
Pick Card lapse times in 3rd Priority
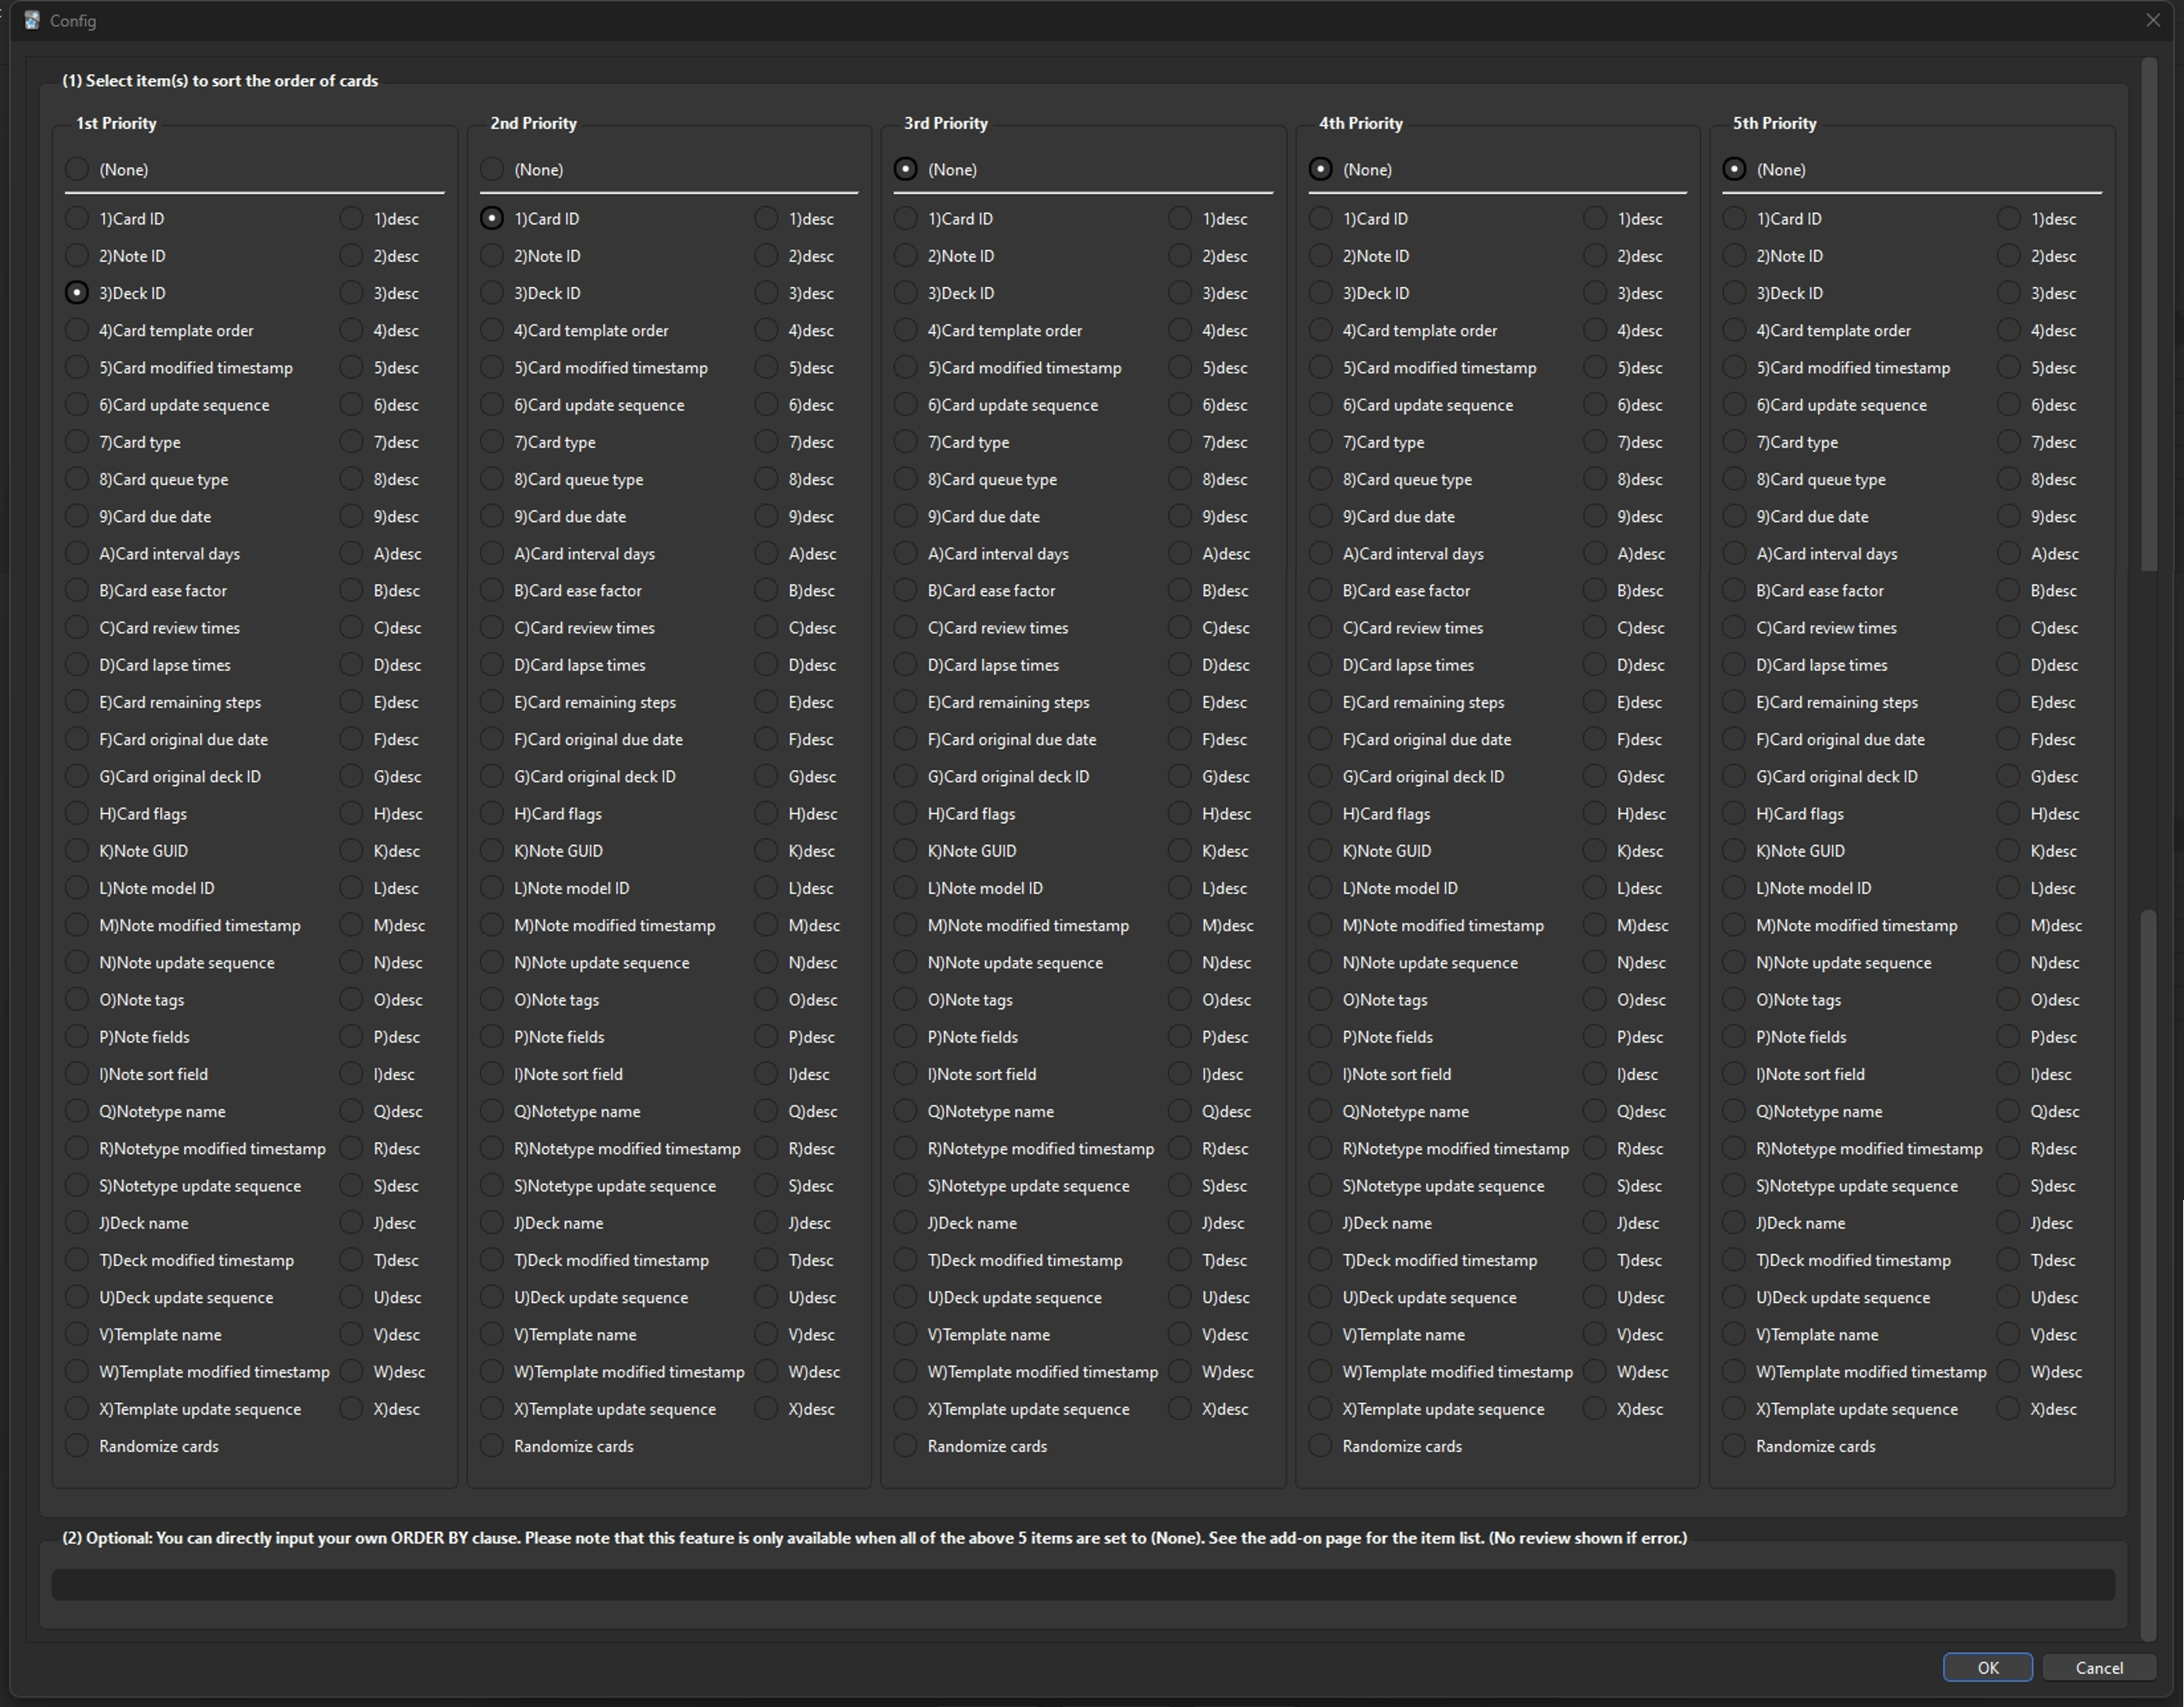pos(906,665)
